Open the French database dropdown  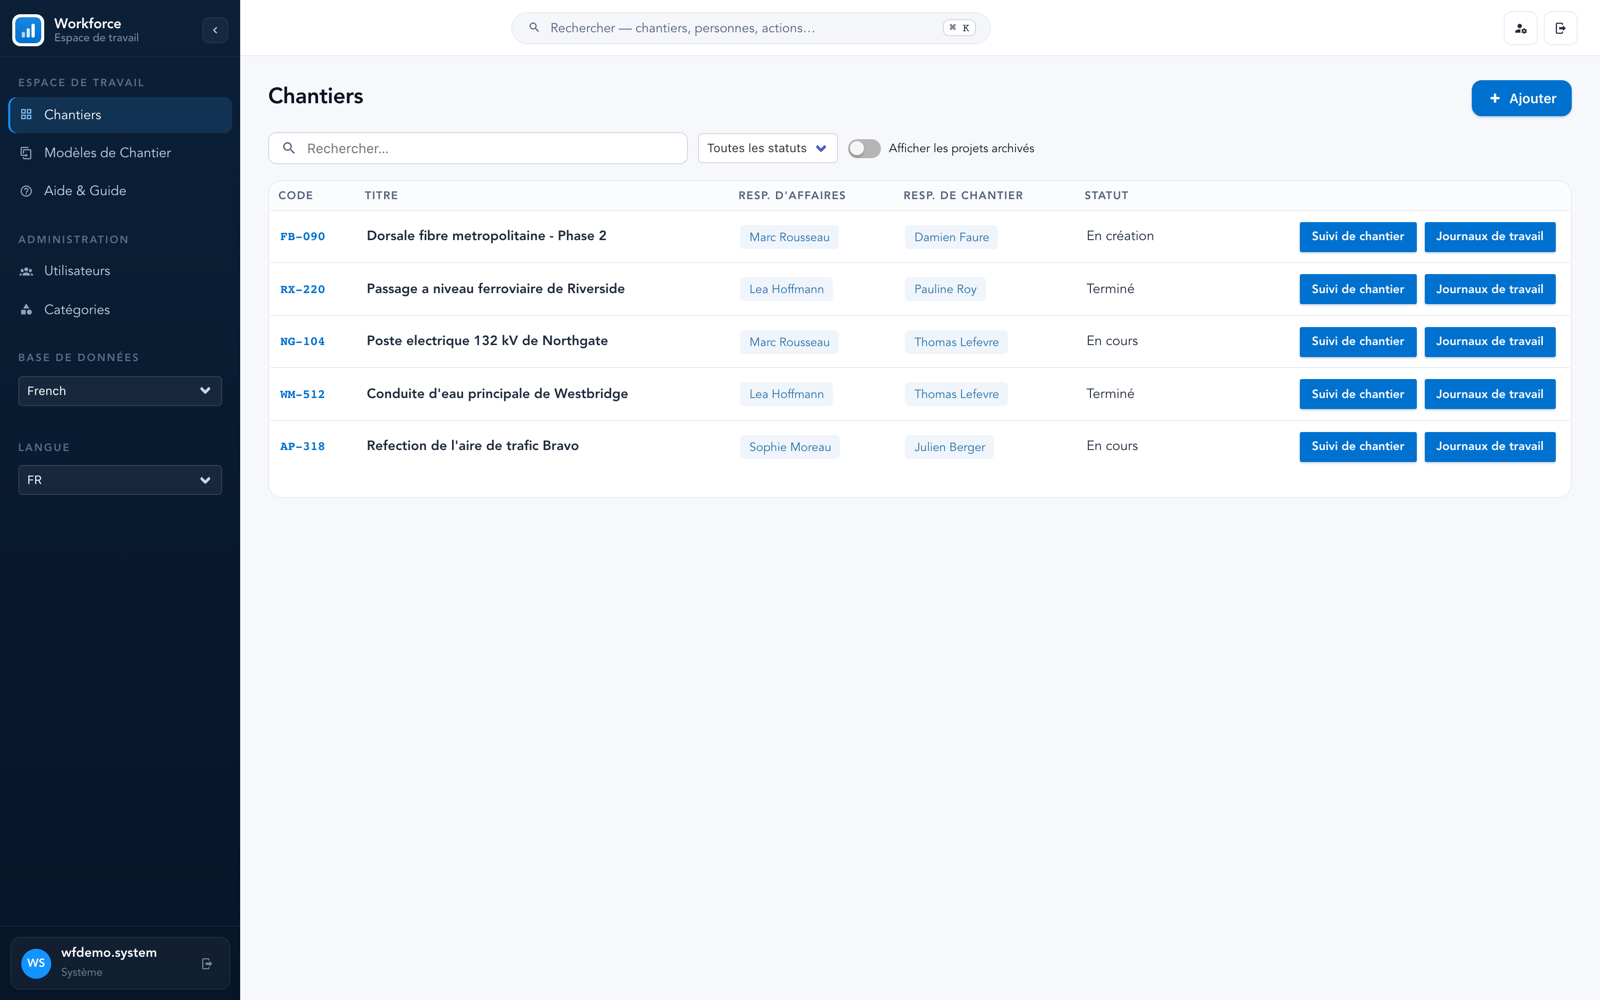pyautogui.click(x=120, y=391)
